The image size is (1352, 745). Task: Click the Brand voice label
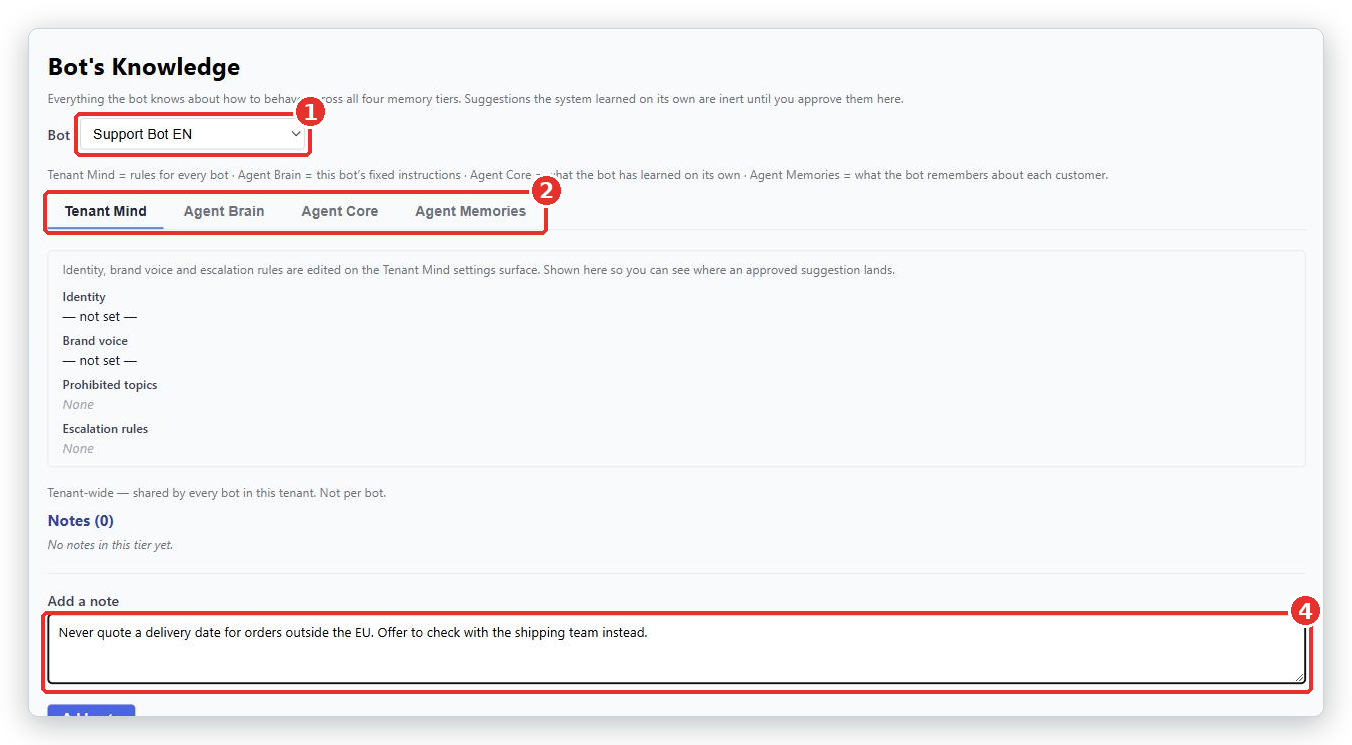(x=95, y=341)
